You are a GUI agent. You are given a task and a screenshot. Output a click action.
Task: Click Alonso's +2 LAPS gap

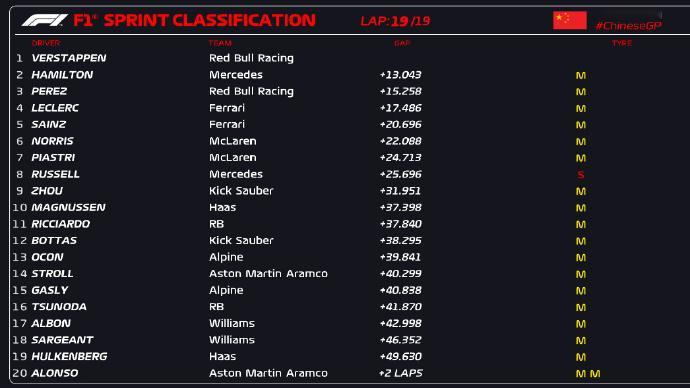[x=400, y=373]
